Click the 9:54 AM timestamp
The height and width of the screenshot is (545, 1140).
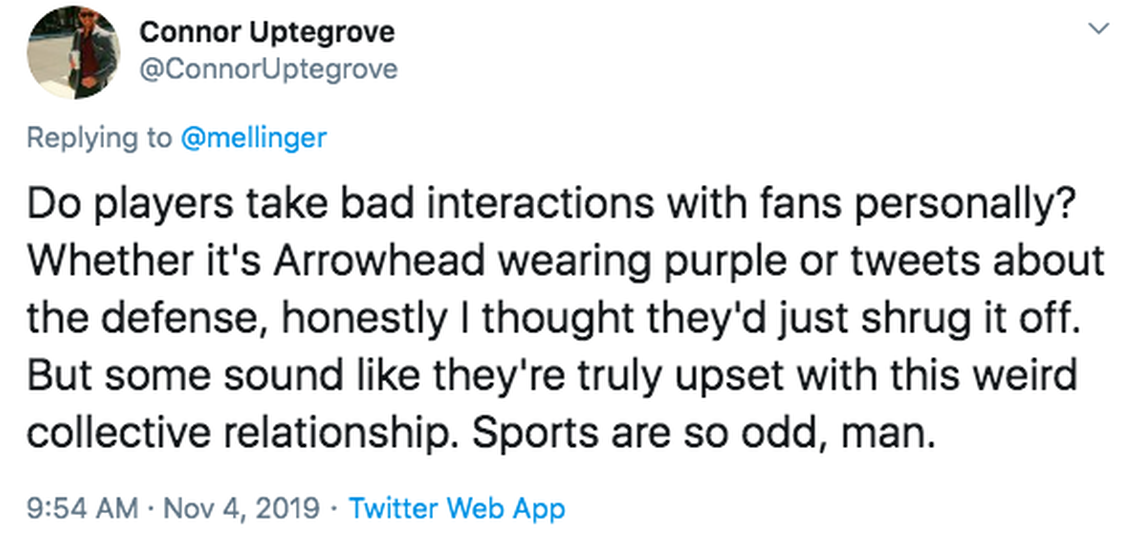click(x=82, y=508)
